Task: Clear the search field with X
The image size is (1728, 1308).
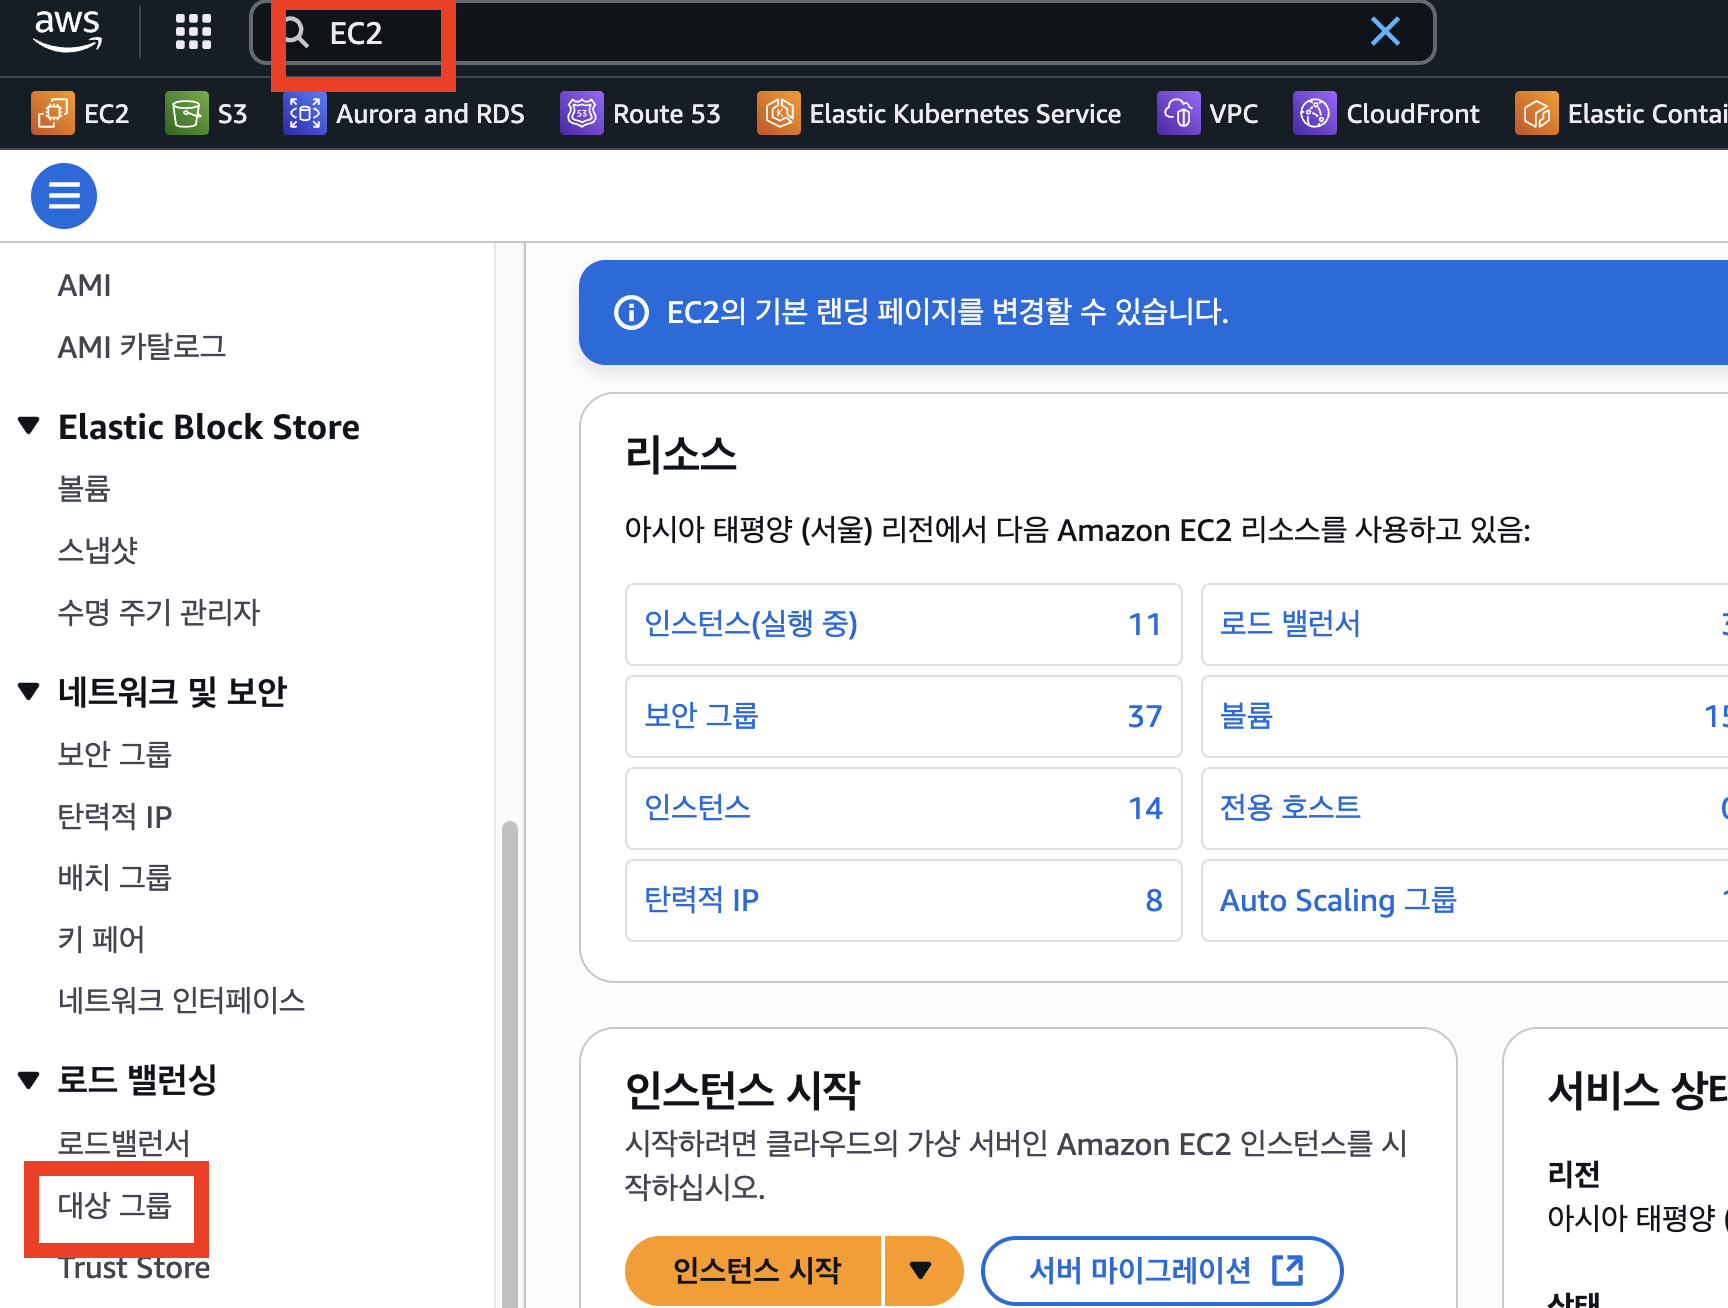Action: point(1385,32)
